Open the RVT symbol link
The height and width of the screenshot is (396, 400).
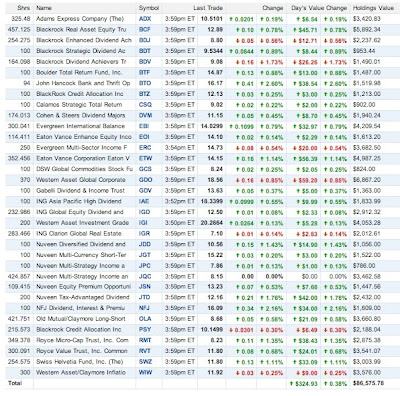[145, 351]
